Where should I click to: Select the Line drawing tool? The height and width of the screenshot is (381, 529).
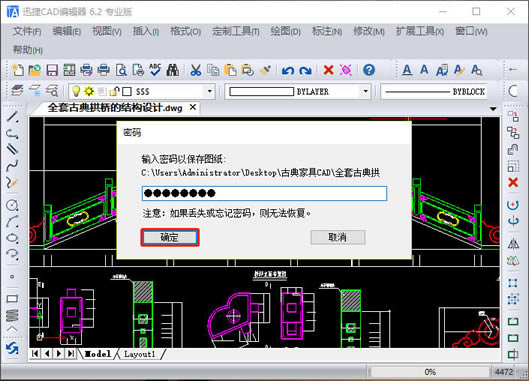click(12, 117)
